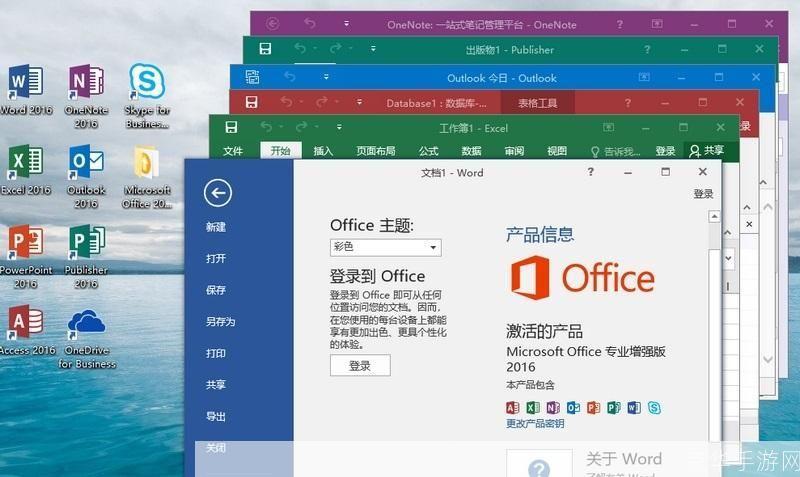Click the scroll up arrow in Word account pane
This screenshot has height=477, width=800.
(714, 217)
